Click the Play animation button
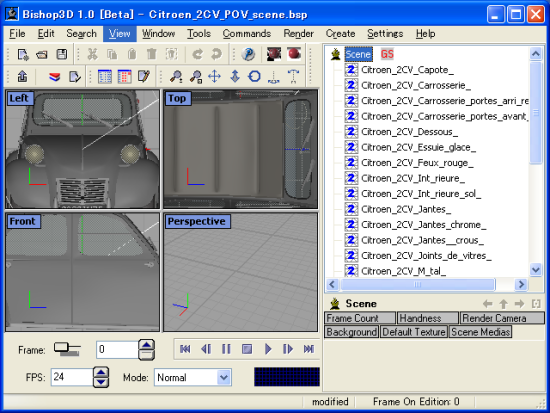The image size is (550, 413). point(268,349)
